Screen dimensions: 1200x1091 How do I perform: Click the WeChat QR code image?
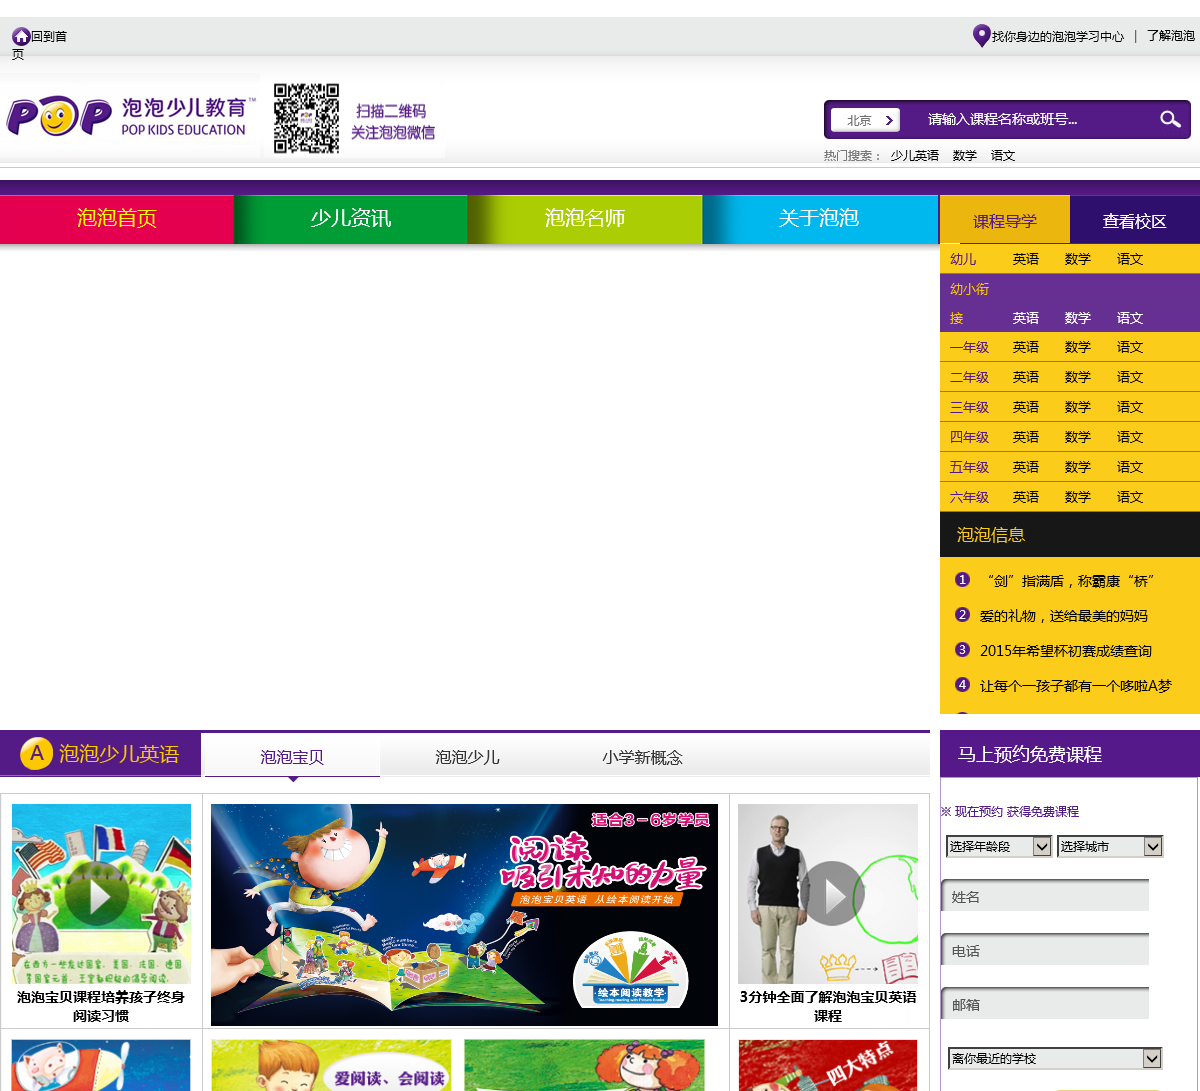point(307,118)
